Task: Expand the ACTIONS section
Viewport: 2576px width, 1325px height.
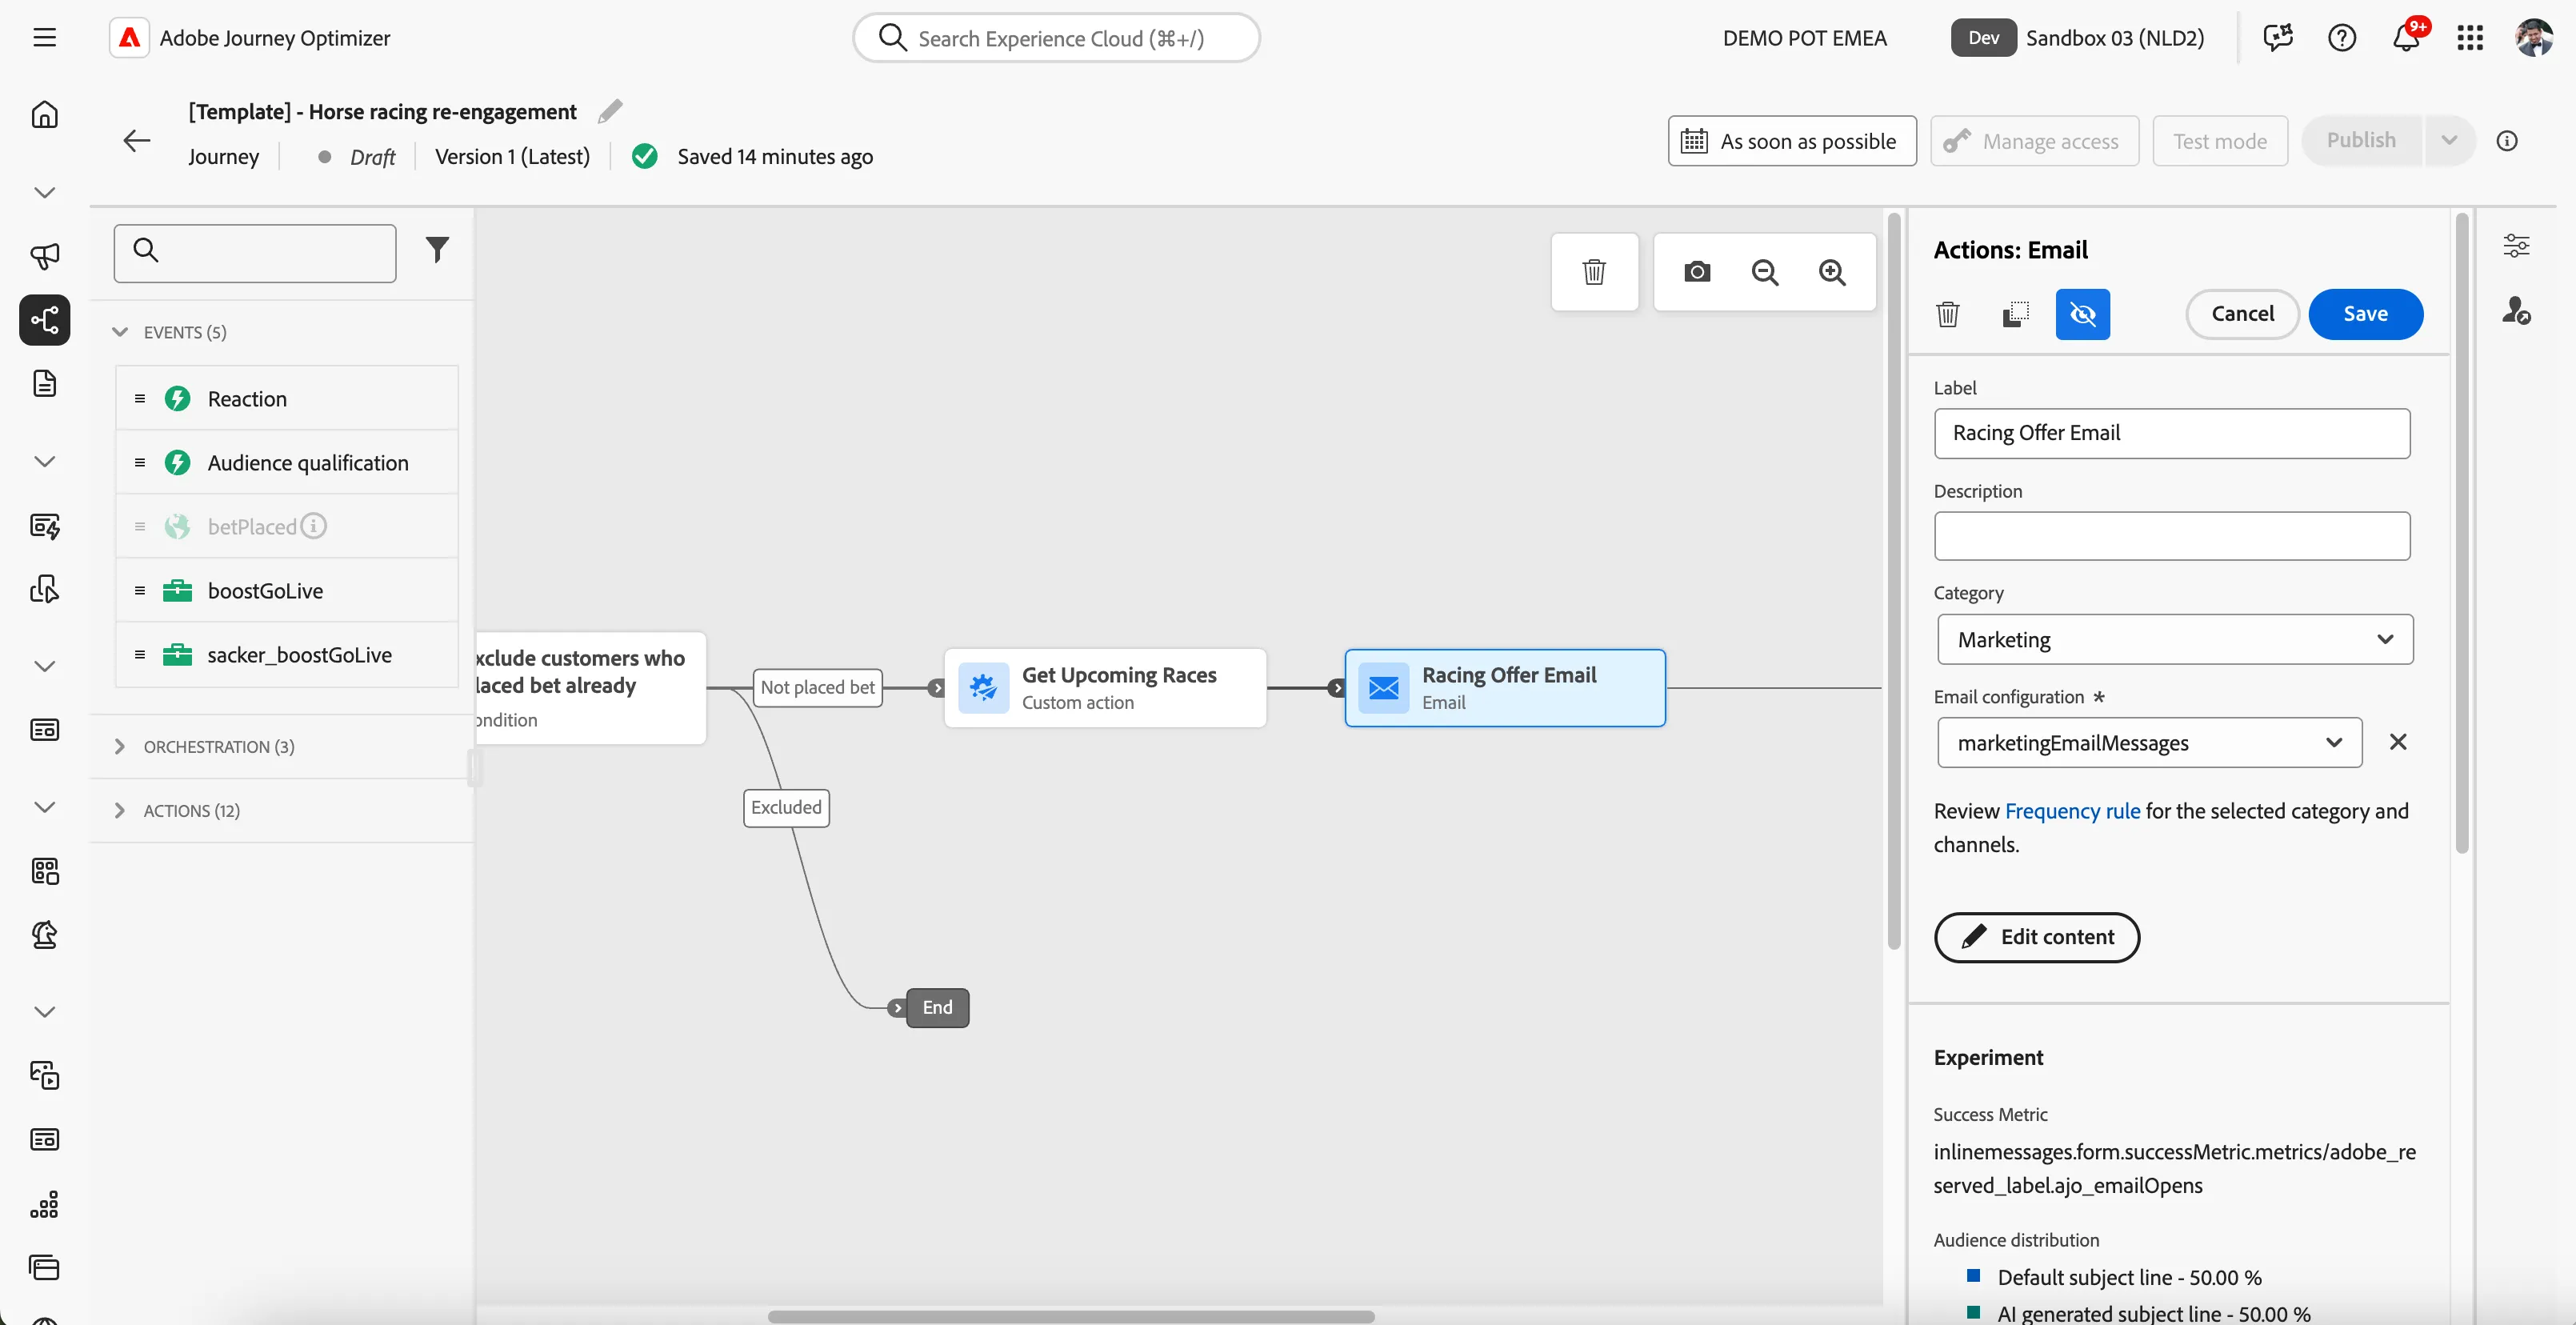Action: click(x=119, y=810)
